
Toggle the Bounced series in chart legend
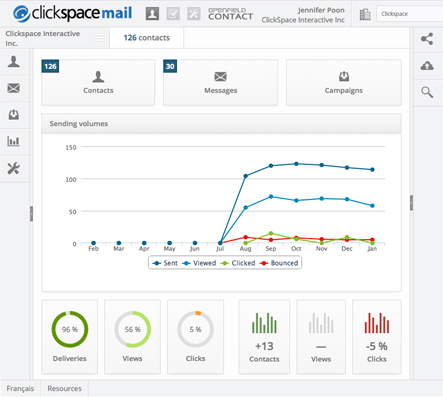click(279, 263)
